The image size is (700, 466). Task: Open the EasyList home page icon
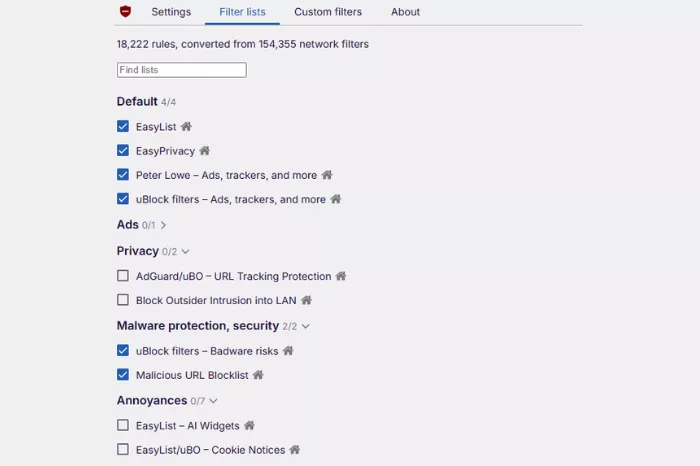tap(186, 126)
